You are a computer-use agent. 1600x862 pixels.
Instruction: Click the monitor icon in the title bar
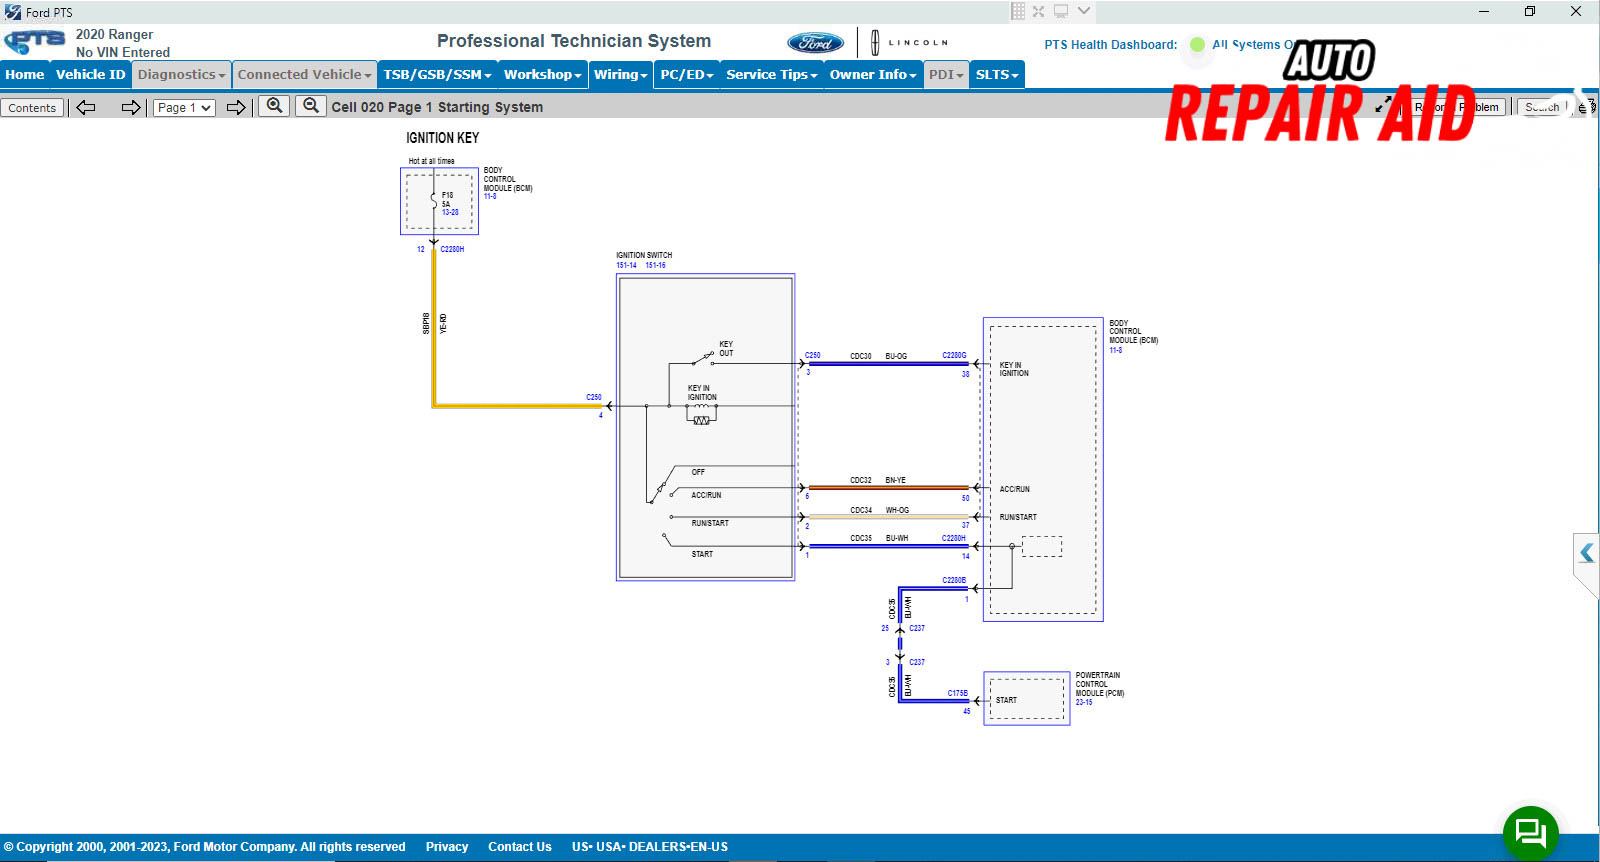pyautogui.click(x=1061, y=11)
